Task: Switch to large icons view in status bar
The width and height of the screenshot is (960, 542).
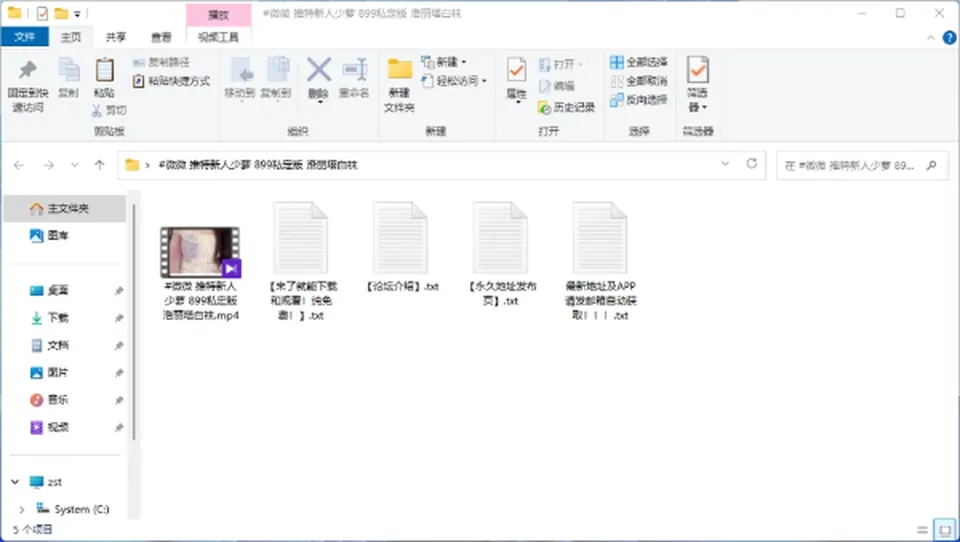Action: [945, 530]
